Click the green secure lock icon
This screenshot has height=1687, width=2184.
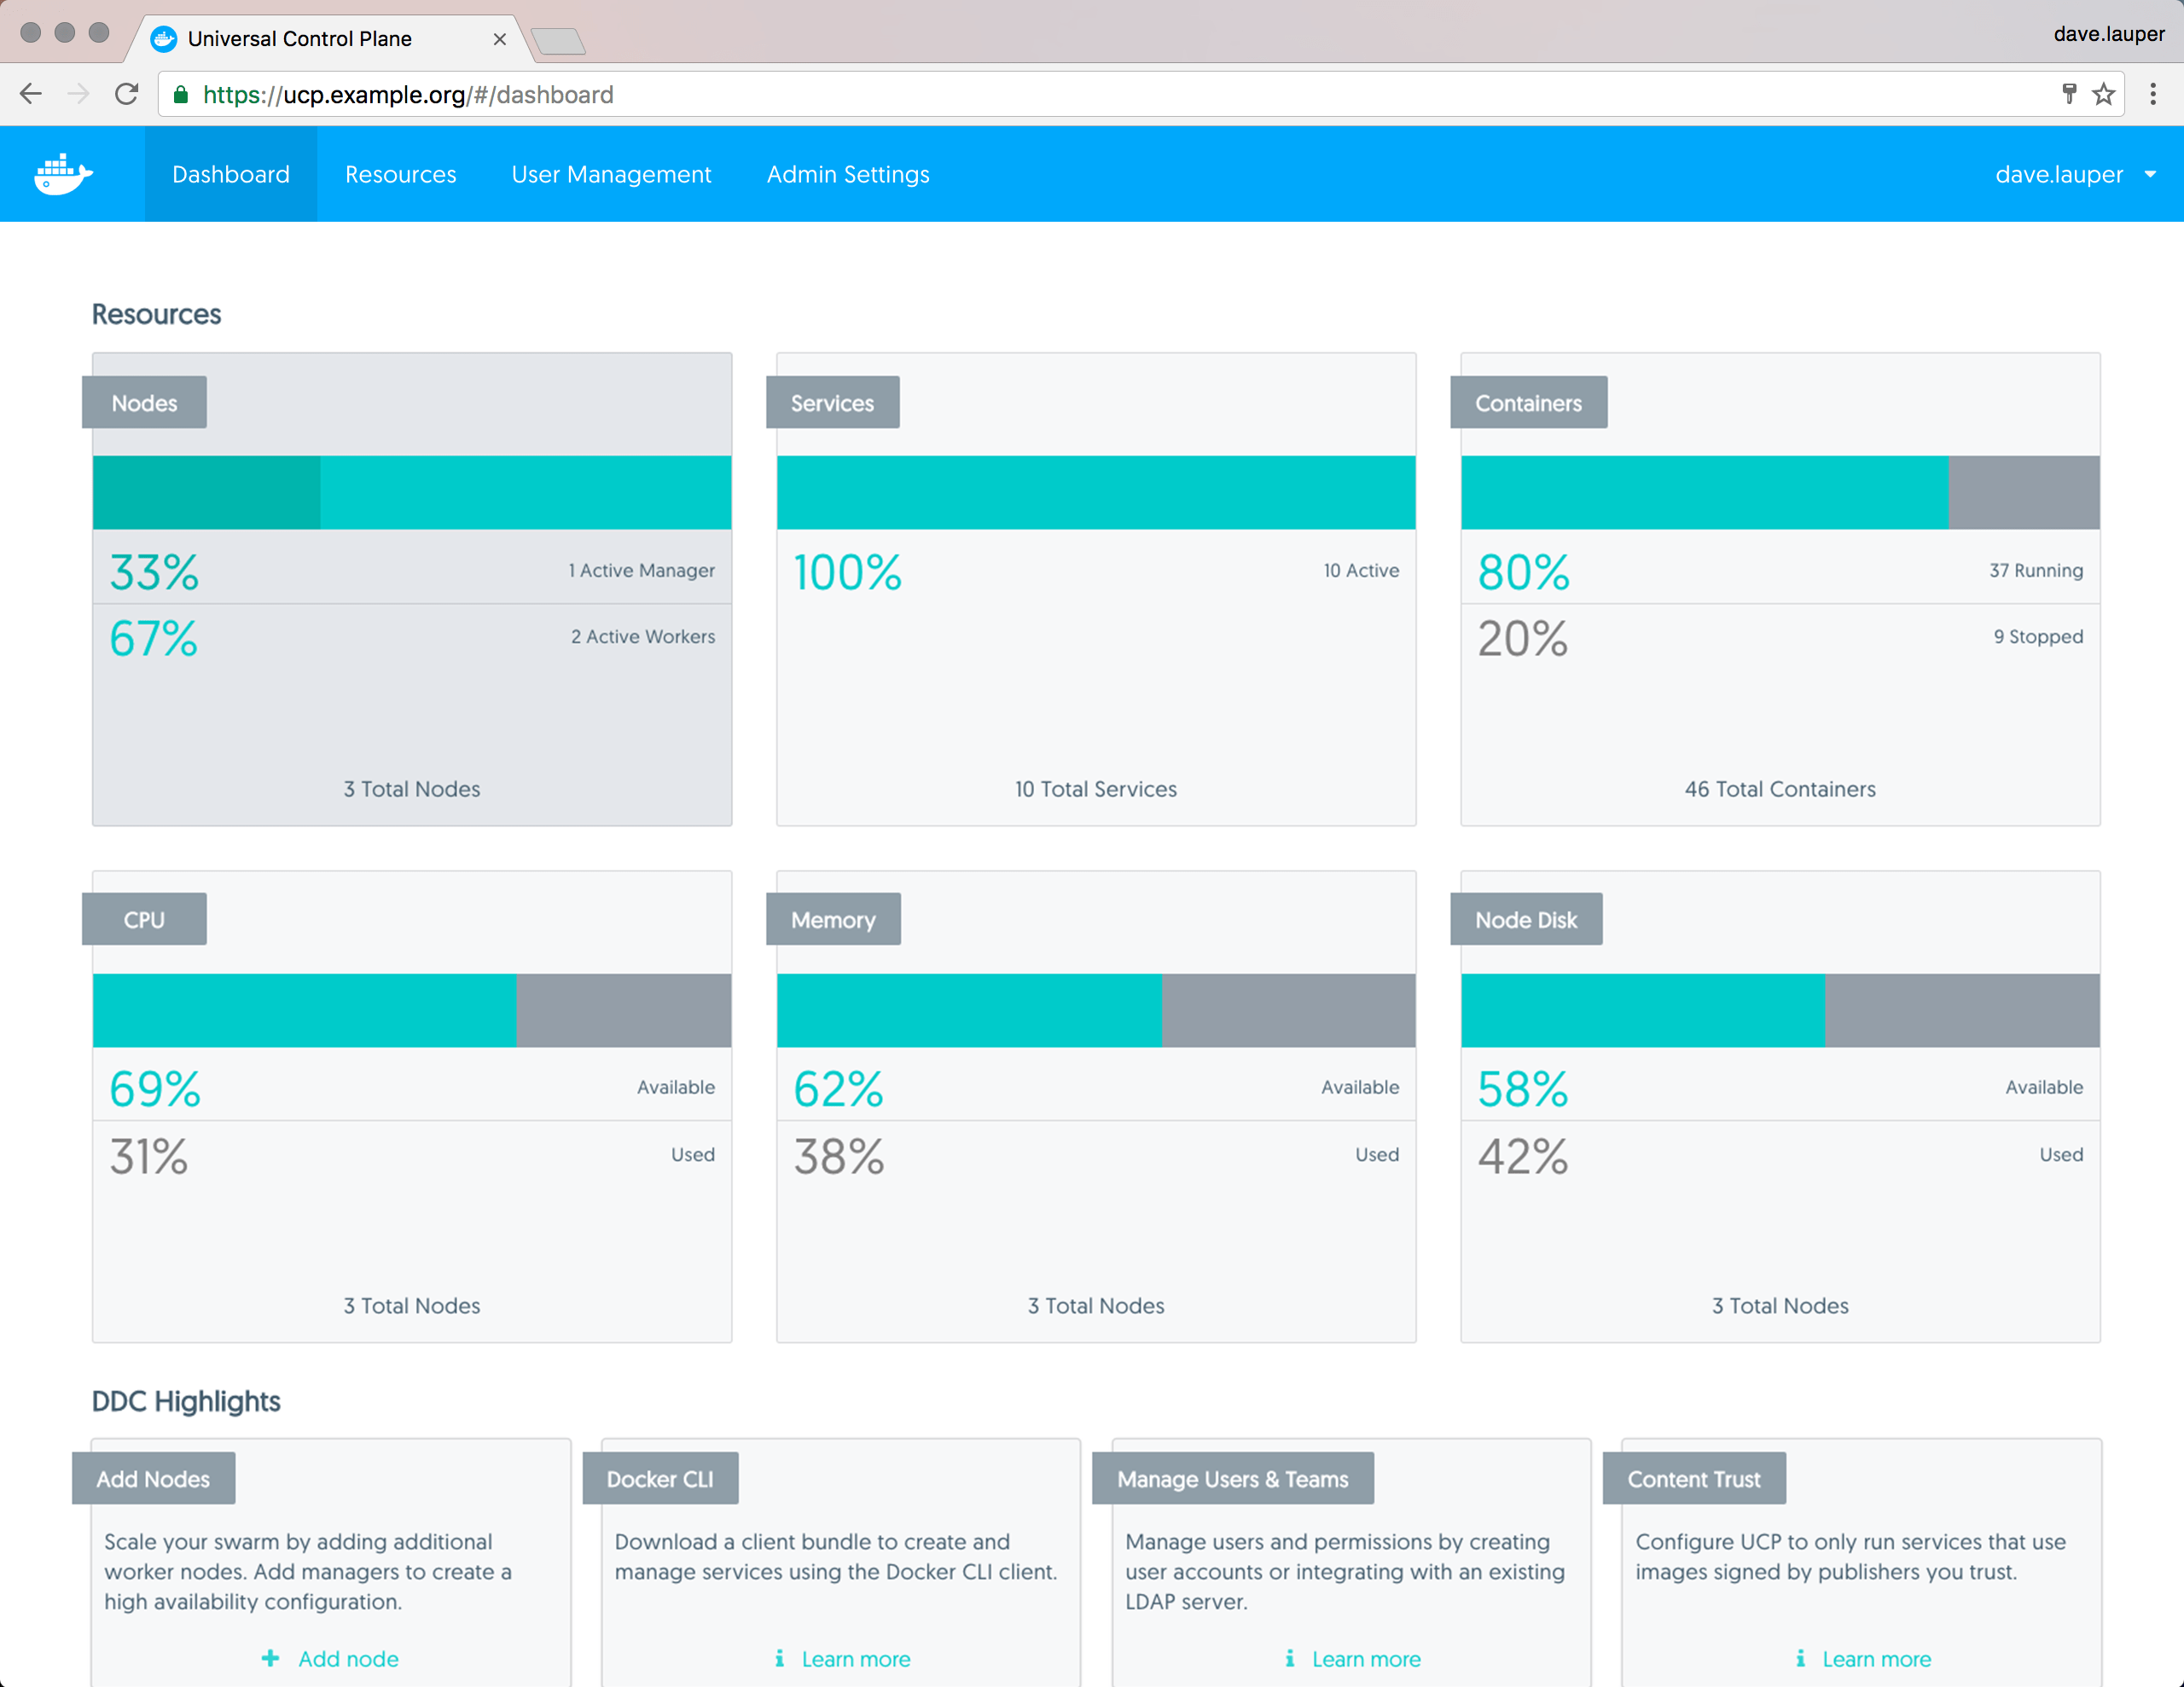point(181,94)
